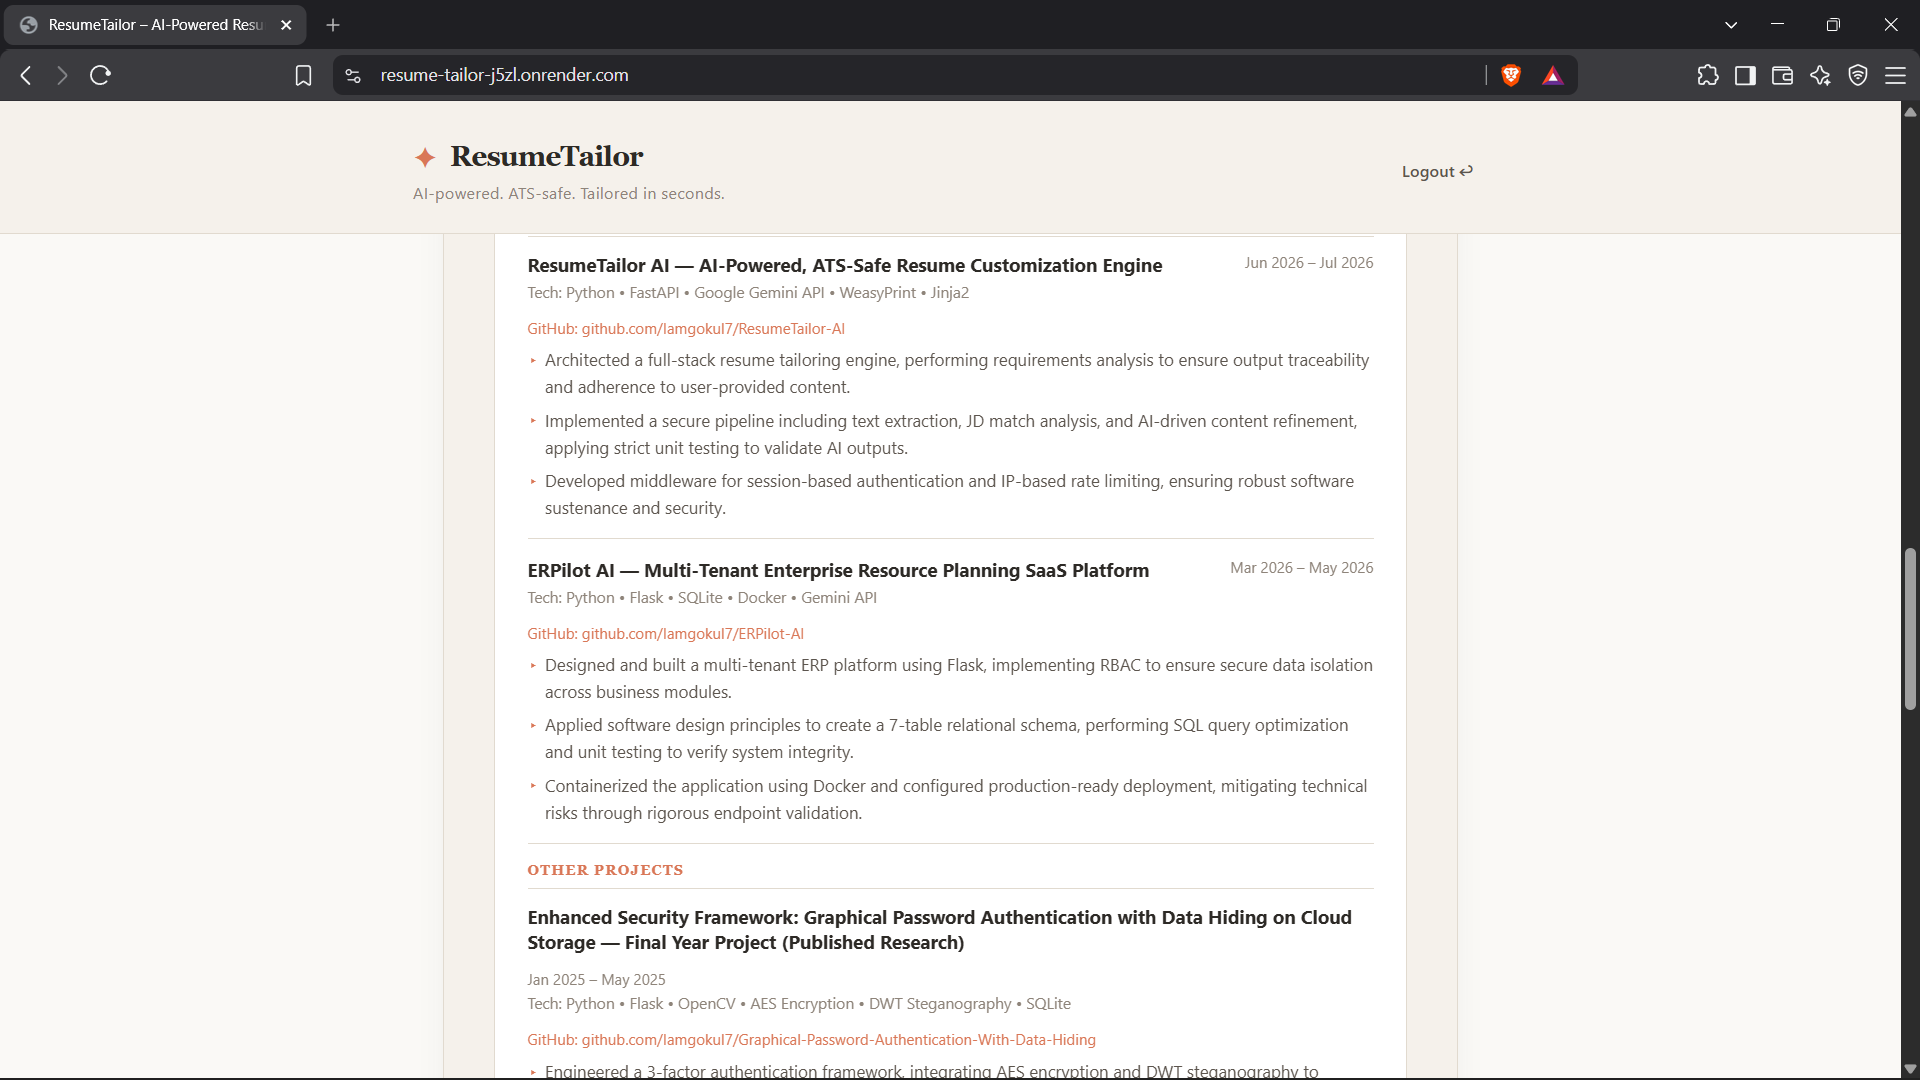The height and width of the screenshot is (1080, 1920).
Task: Click the 'AI-powered. ATS-safe.' tagline
Action: 568,194
